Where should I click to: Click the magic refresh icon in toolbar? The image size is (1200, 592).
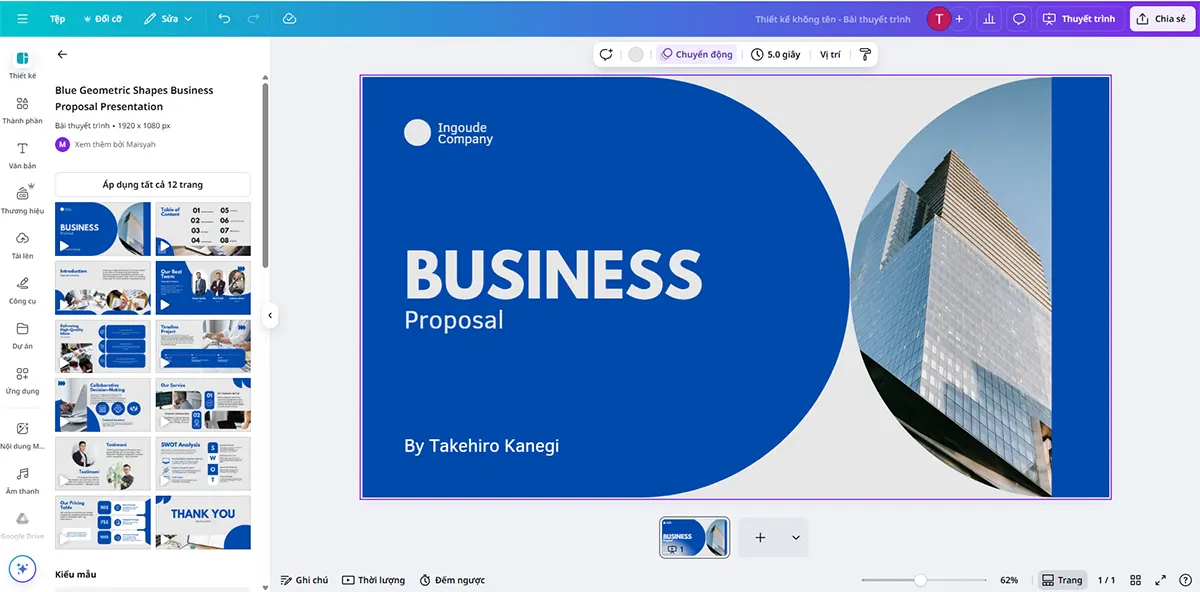(x=606, y=54)
